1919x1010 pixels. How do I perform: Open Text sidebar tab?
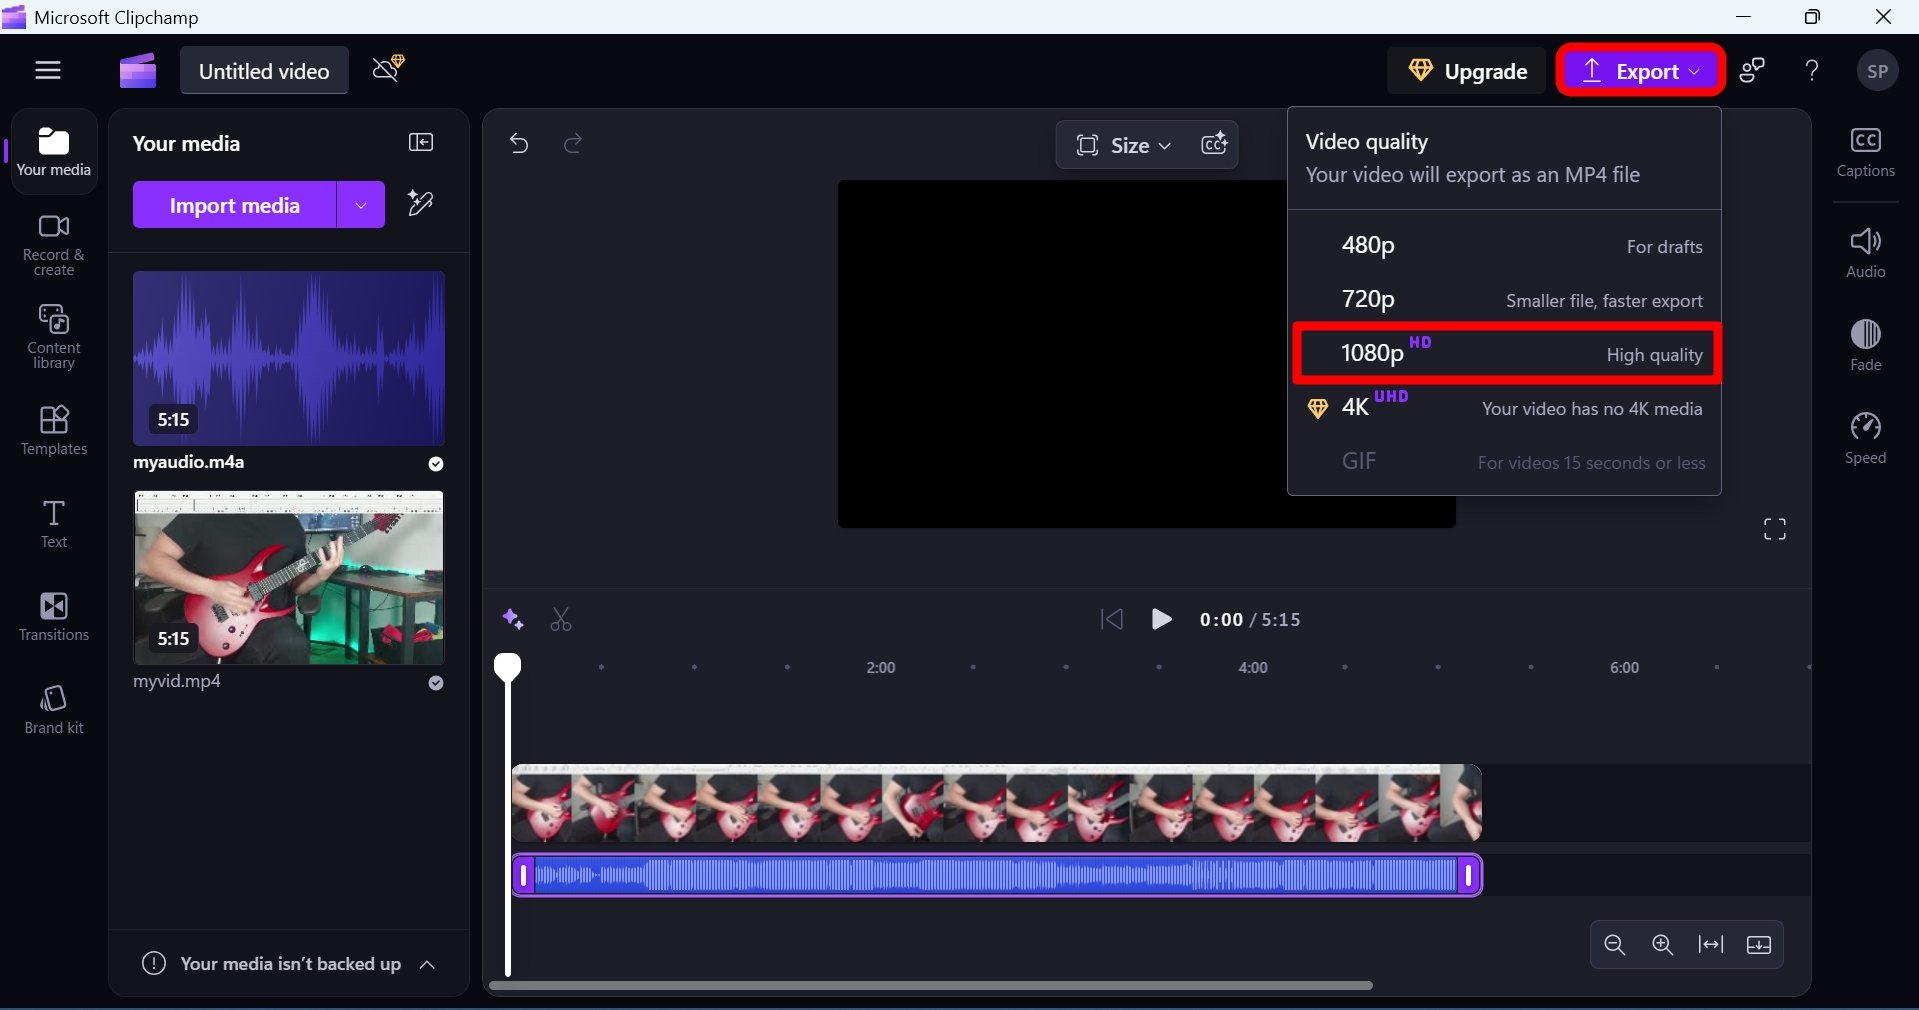coord(54,524)
